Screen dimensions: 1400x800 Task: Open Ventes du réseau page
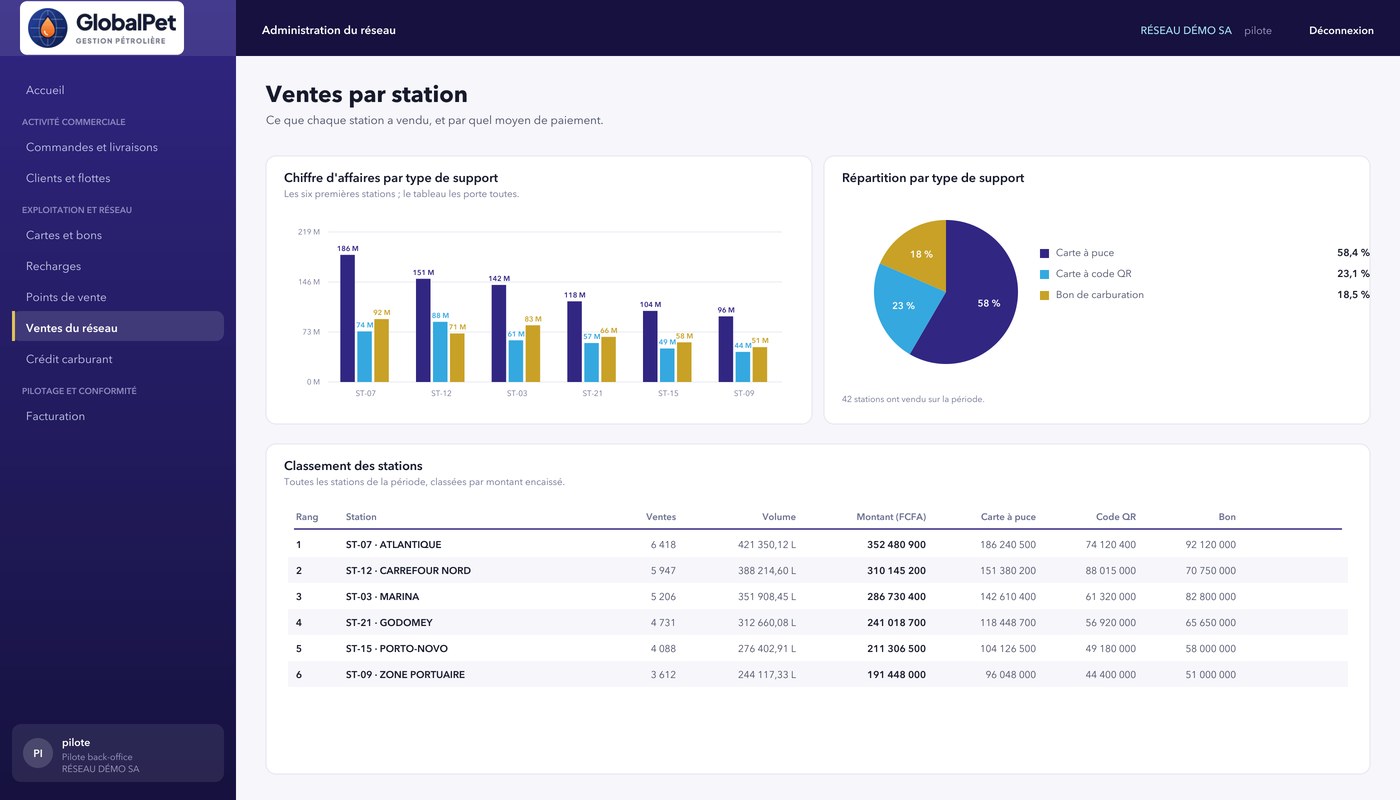(x=118, y=328)
